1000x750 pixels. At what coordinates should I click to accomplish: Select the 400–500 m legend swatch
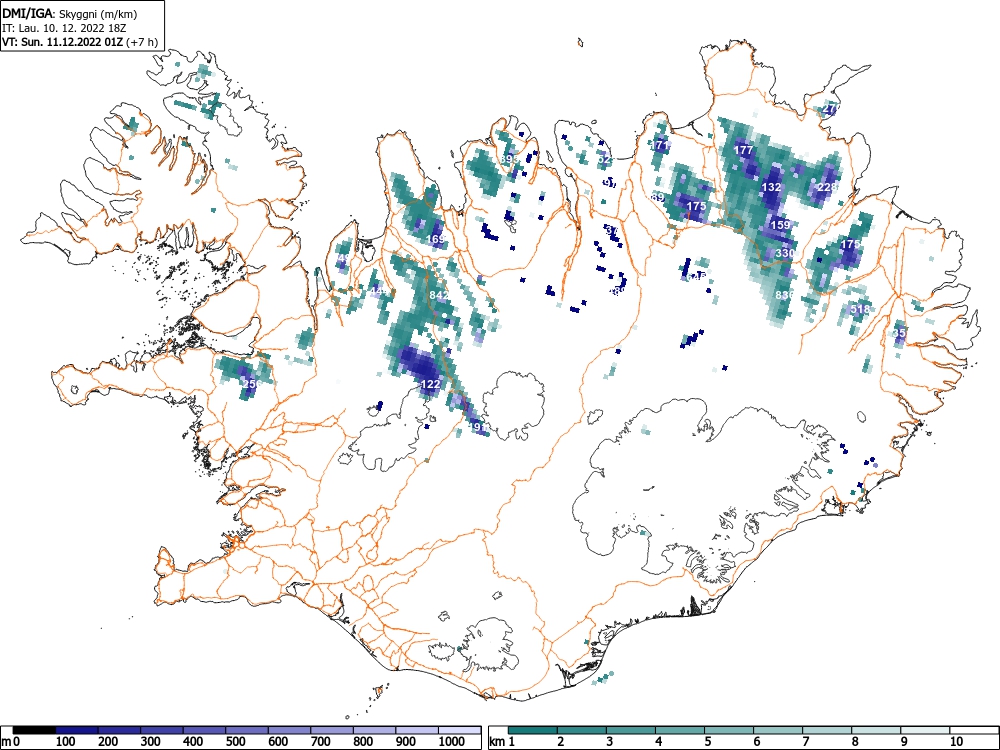205,730
